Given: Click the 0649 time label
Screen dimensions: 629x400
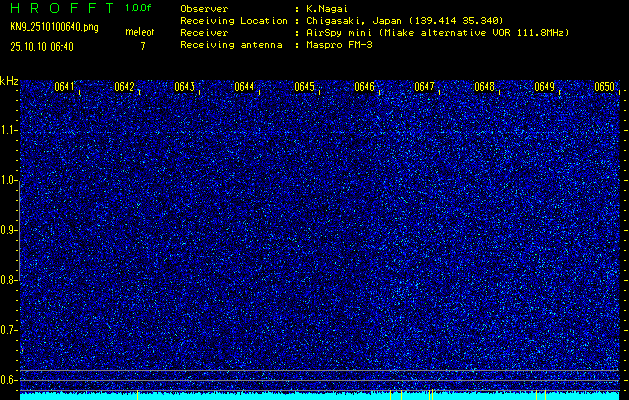Looking at the screenshot, I should (545, 87).
